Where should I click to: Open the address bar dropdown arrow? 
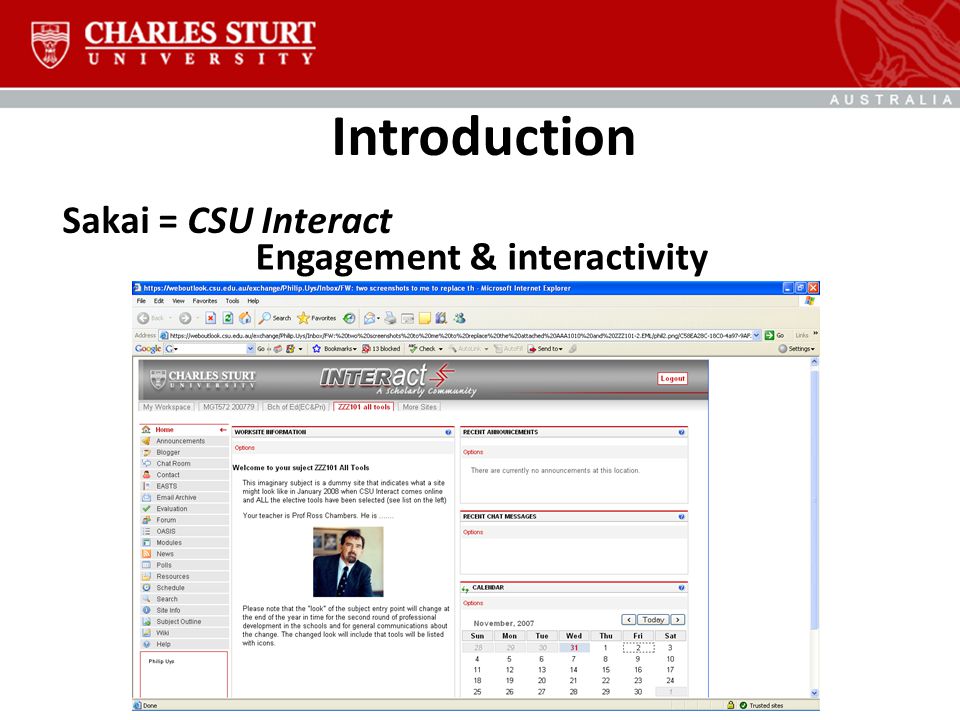tap(757, 336)
